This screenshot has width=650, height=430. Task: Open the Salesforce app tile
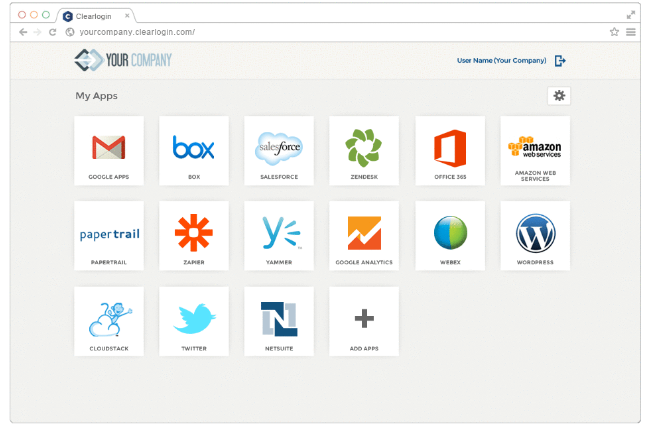point(279,151)
